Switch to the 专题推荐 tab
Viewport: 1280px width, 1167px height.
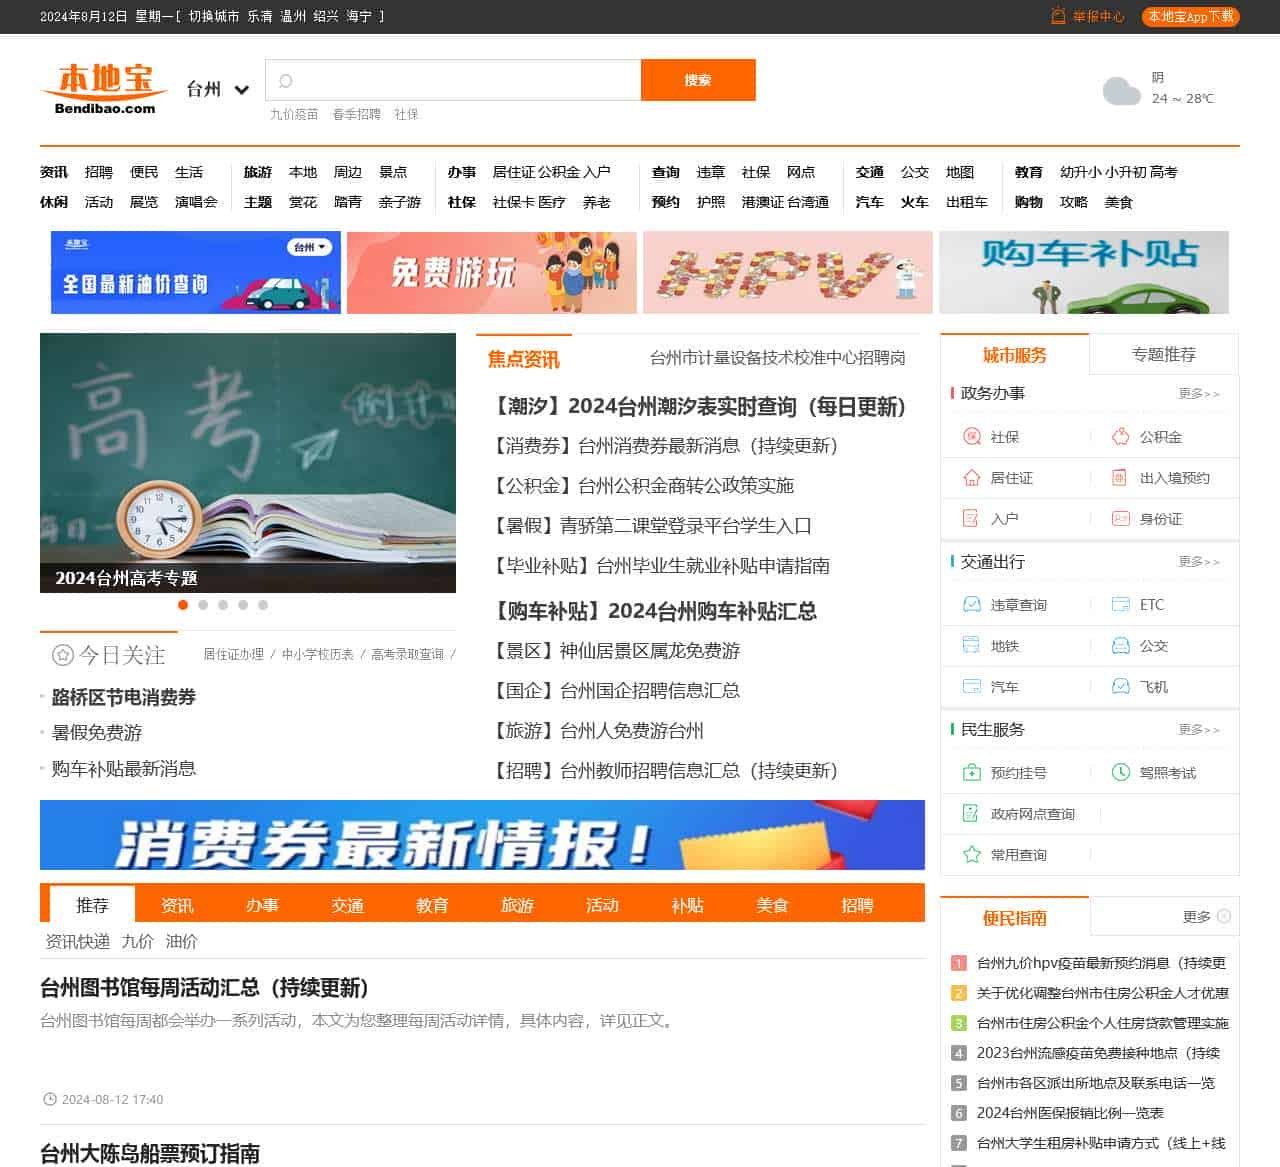[1163, 355]
